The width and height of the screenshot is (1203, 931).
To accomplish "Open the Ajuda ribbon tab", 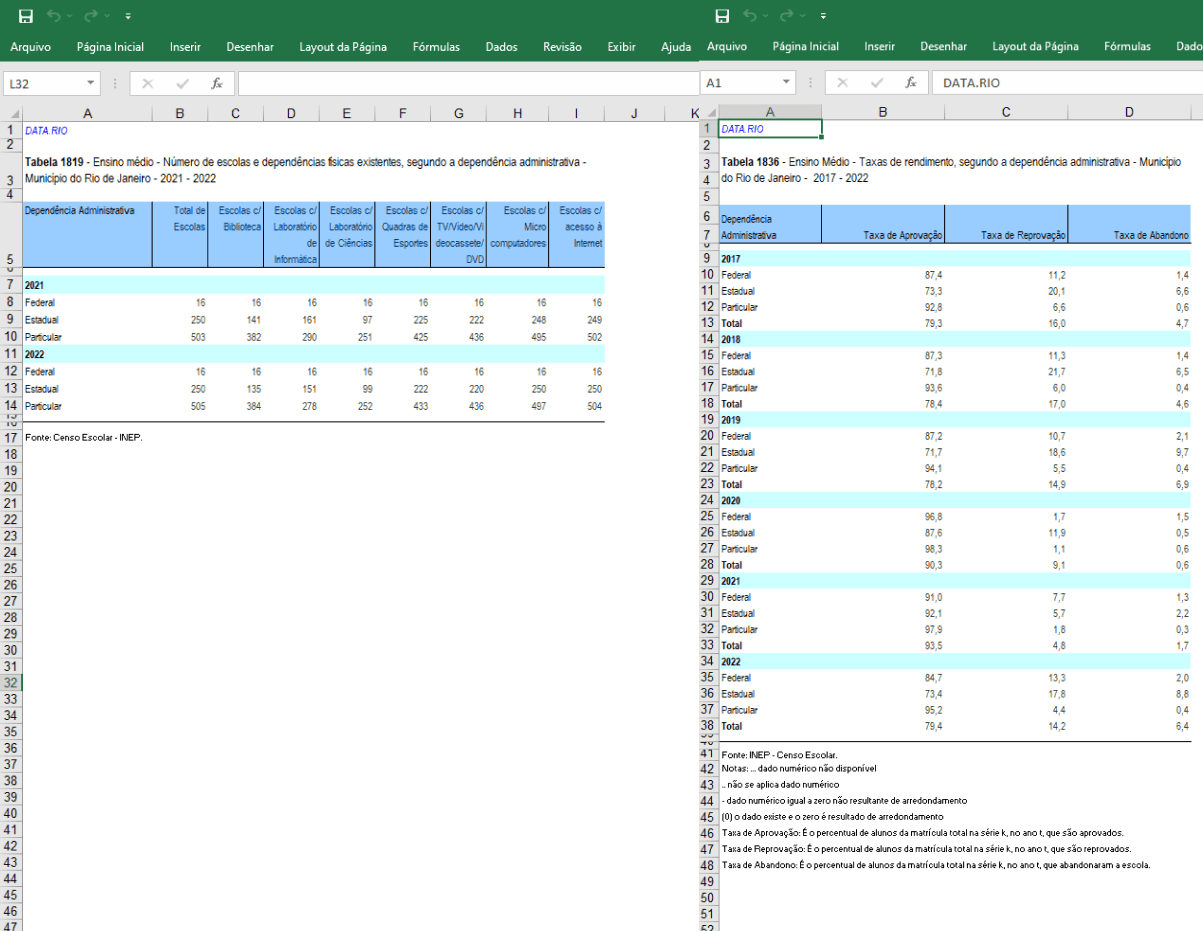I will [x=676, y=47].
